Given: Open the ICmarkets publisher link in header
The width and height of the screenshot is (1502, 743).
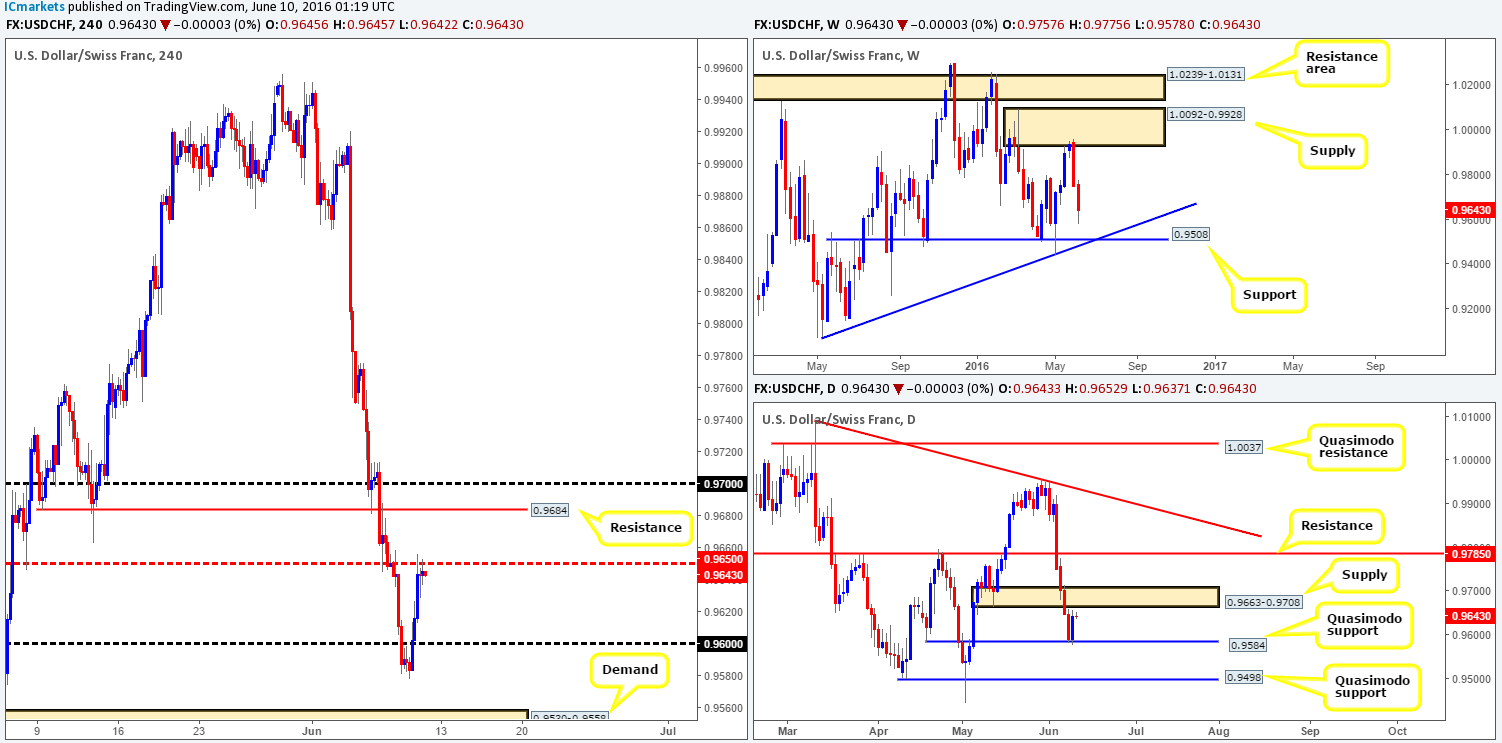Looking at the screenshot, I should tap(36, 8).
